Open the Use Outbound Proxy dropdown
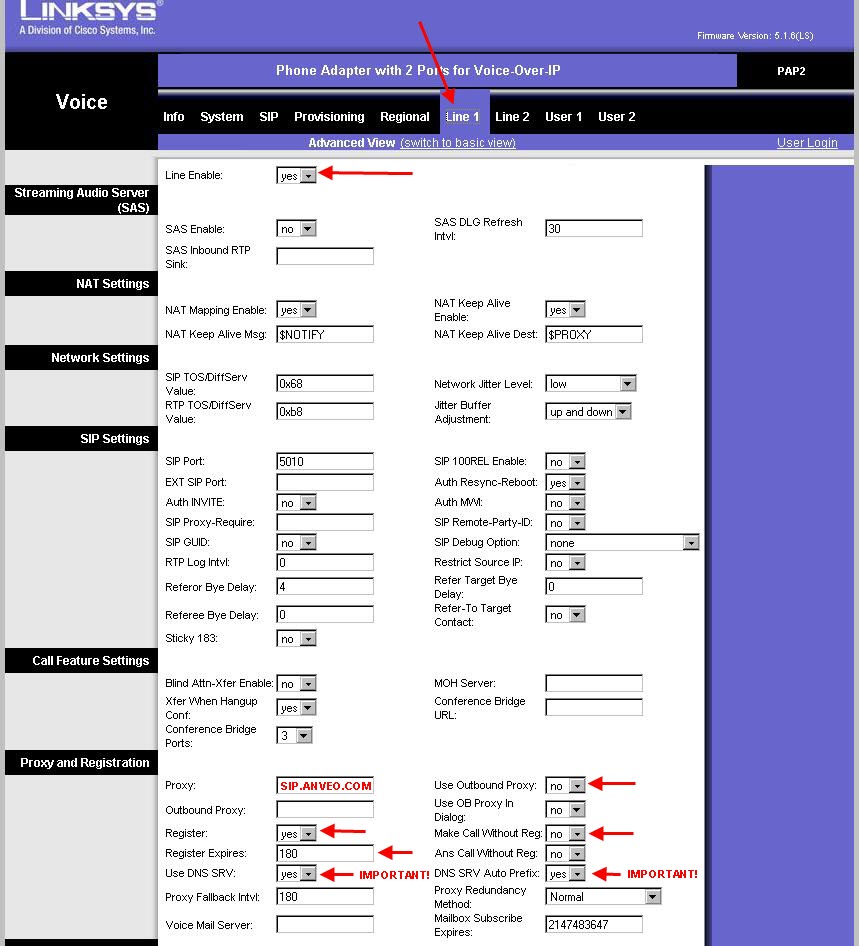The image size is (859, 946). coord(565,786)
